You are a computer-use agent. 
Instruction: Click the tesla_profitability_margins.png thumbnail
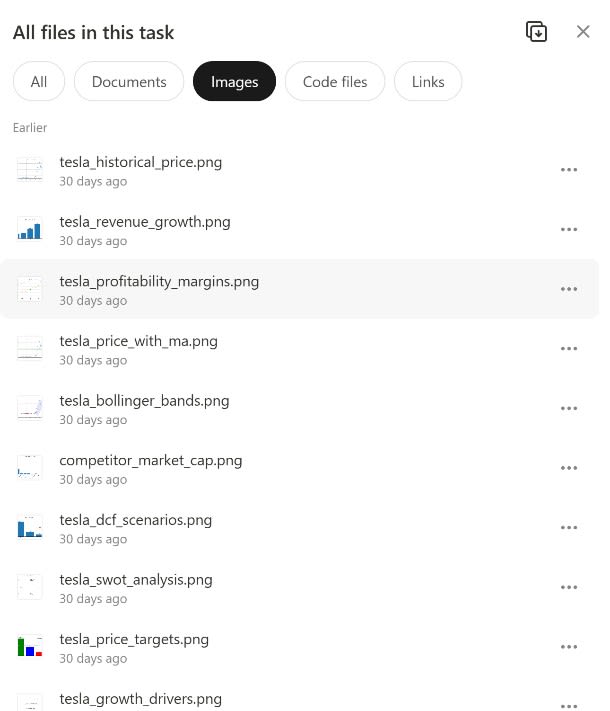[x=30, y=289]
